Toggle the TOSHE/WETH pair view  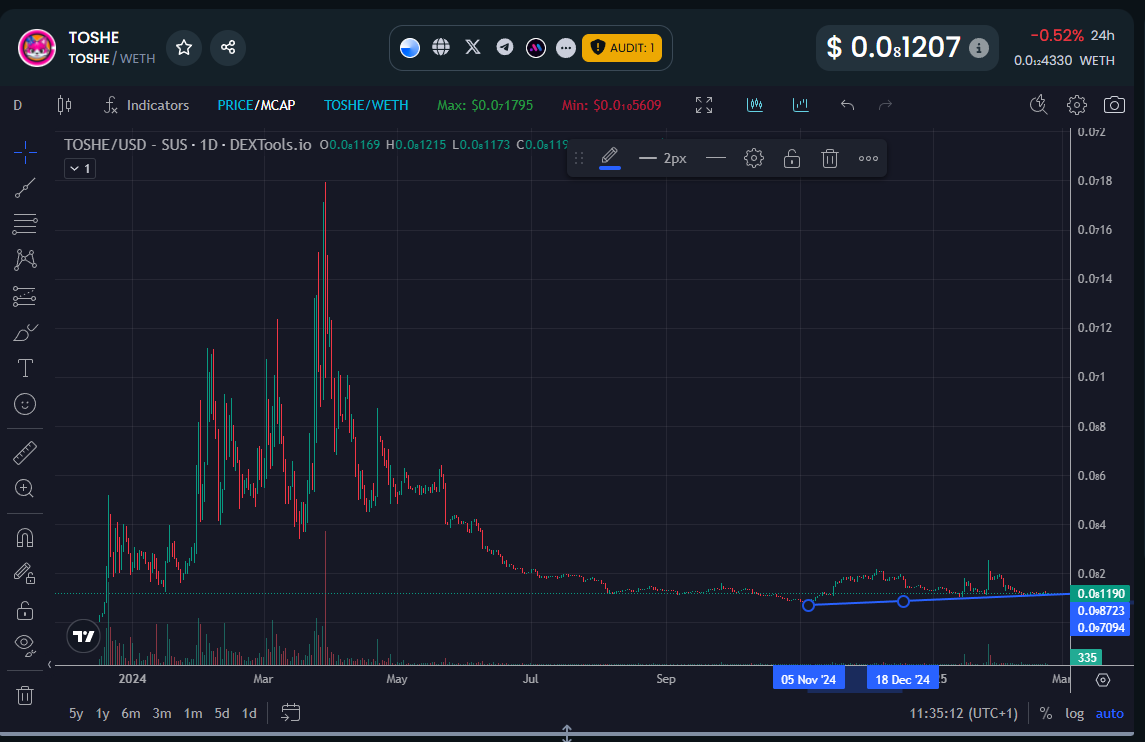(x=366, y=105)
